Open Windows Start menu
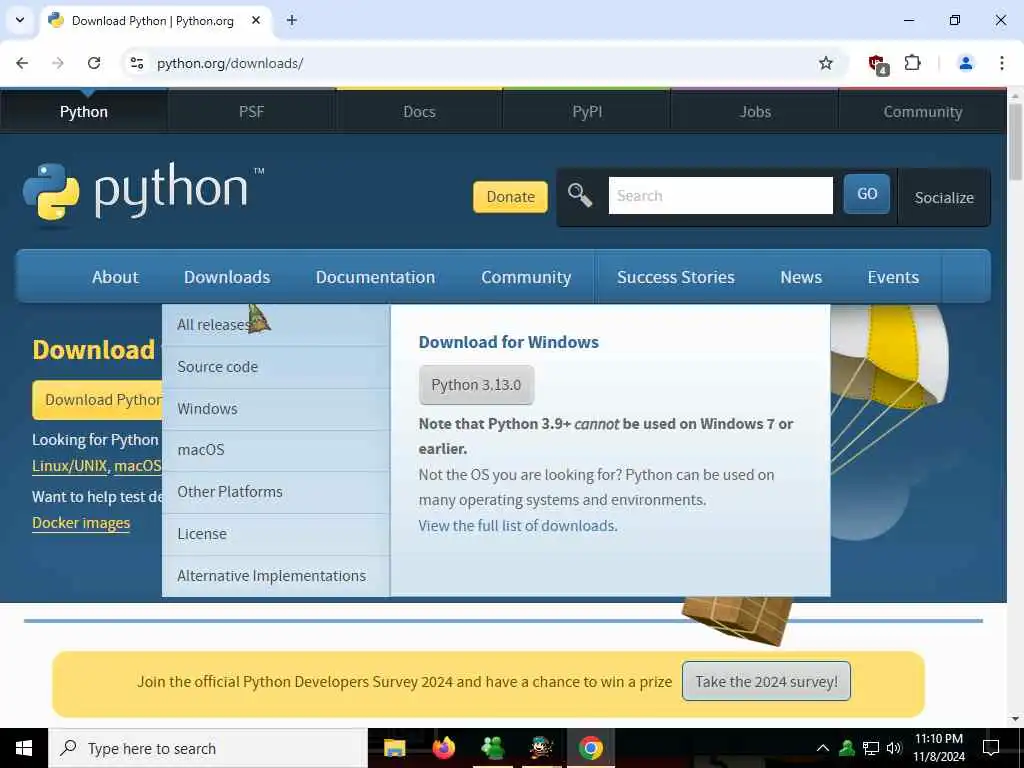This screenshot has width=1024, height=768. pos(24,748)
